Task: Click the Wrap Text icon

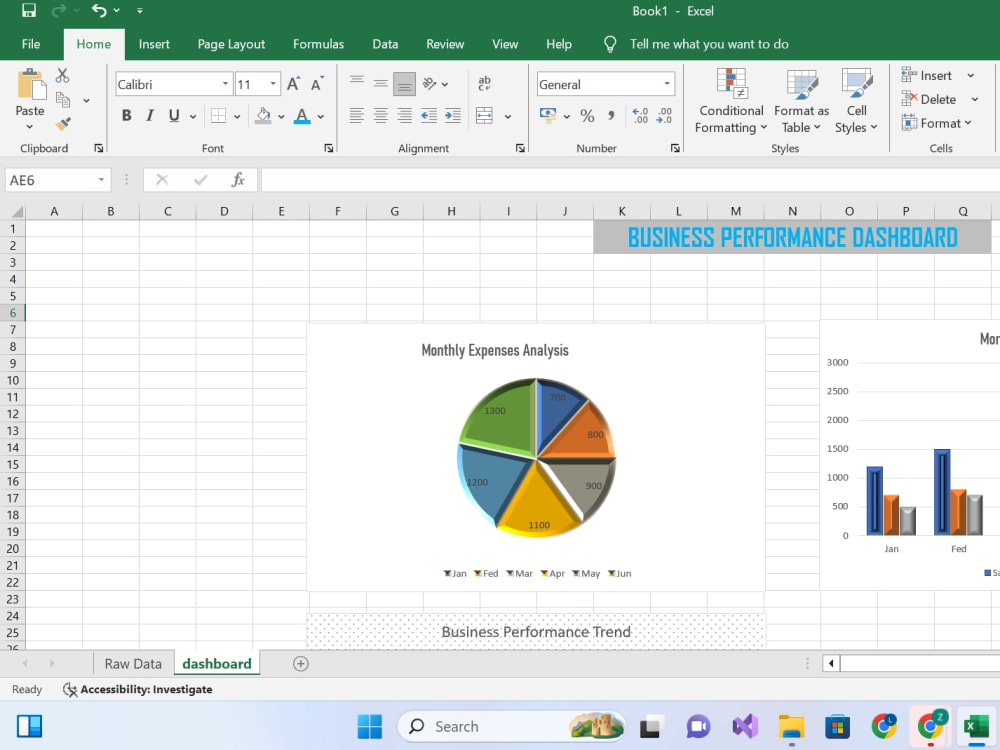Action: coord(485,84)
